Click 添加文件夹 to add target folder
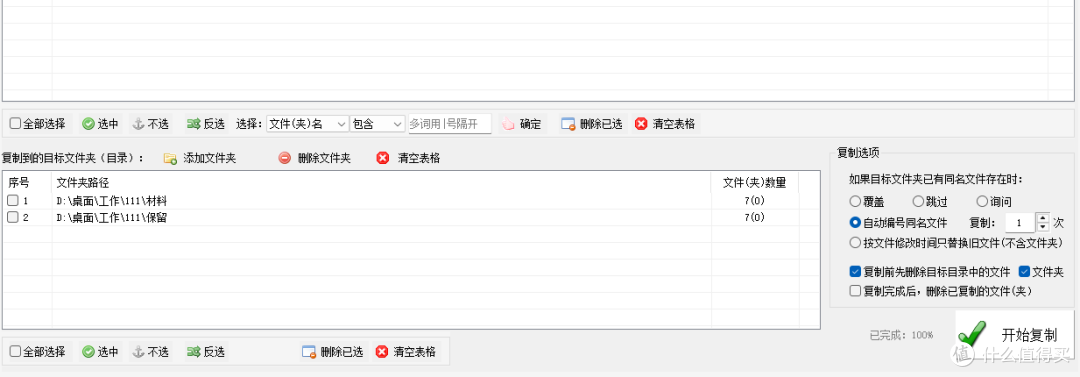 point(200,159)
